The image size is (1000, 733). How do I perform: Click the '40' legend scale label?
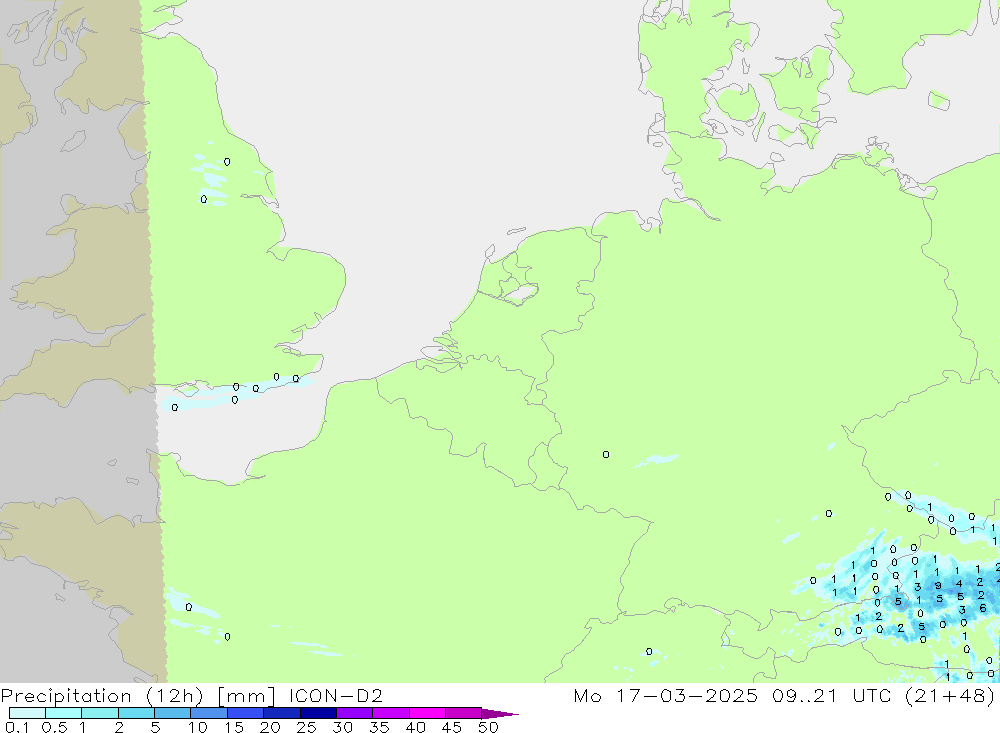pos(415,727)
